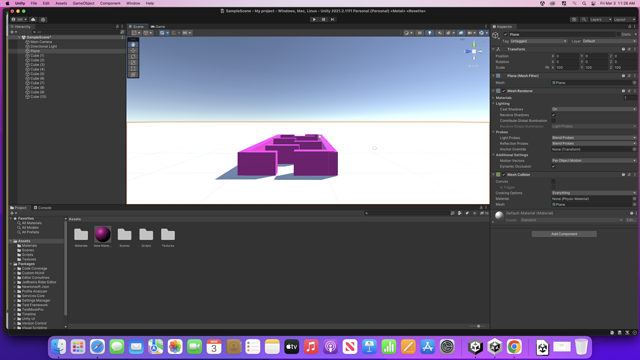
Task: Click the Play button
Action: (314, 19)
